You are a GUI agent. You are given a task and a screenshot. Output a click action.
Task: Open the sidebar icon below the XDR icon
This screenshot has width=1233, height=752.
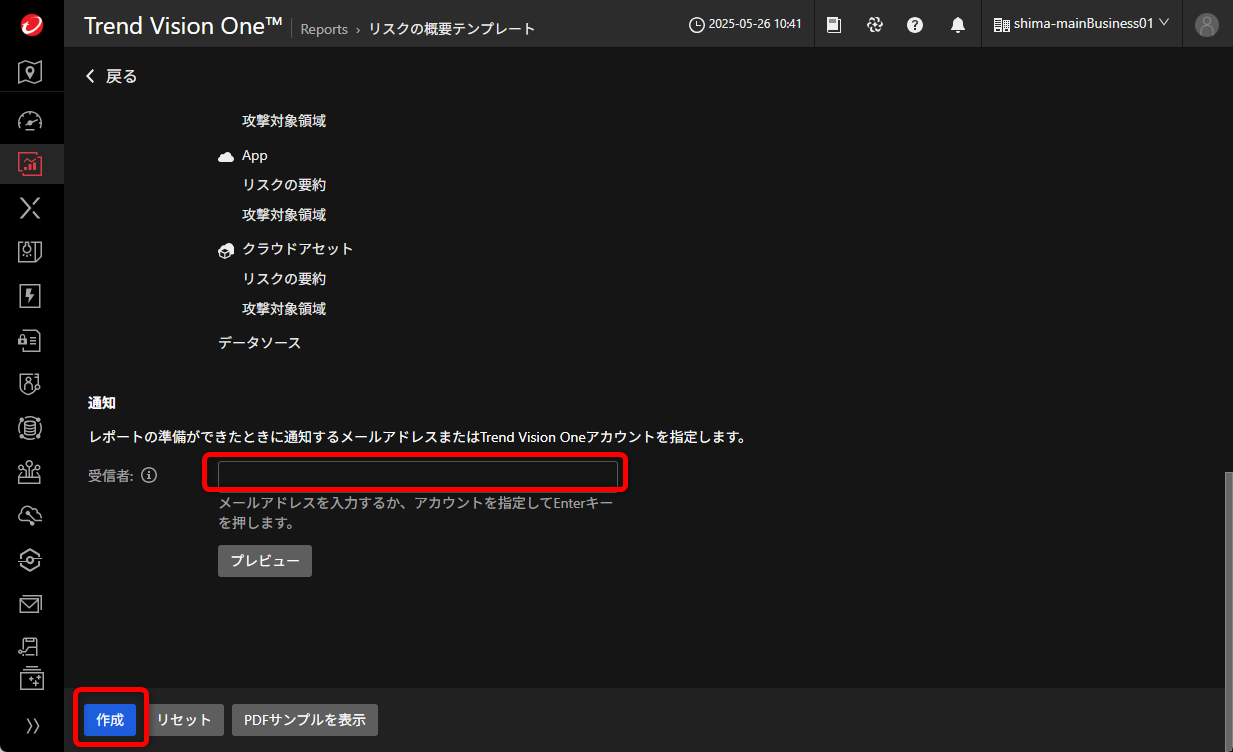(x=31, y=252)
